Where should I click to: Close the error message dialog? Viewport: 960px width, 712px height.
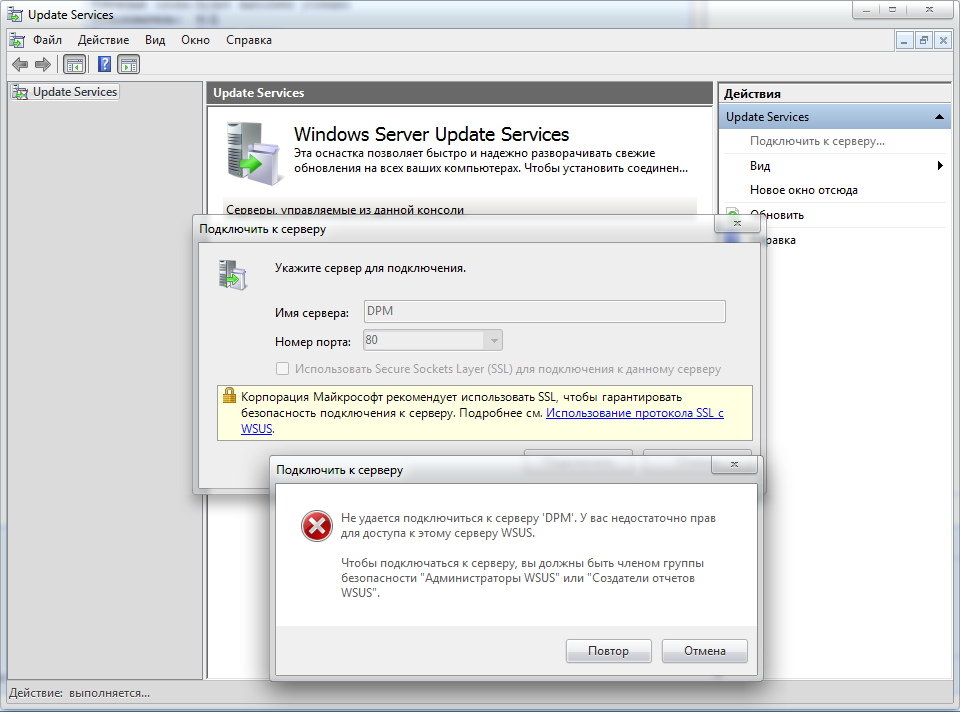point(734,465)
